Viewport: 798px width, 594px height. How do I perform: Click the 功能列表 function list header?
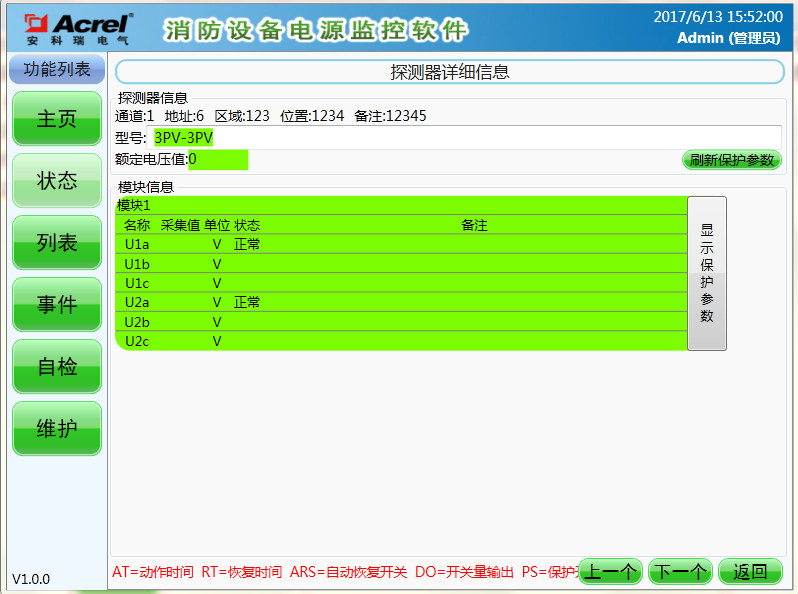pos(57,70)
